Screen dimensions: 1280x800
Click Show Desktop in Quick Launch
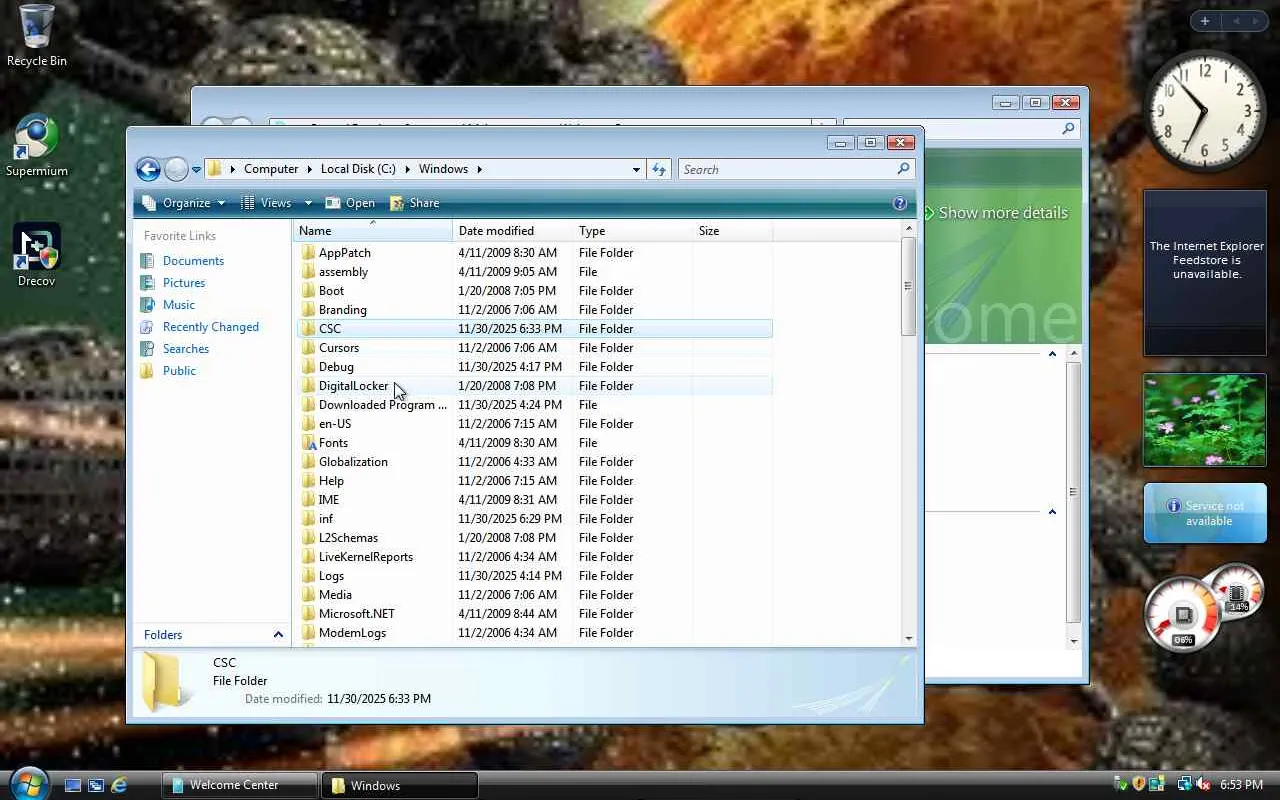click(x=73, y=785)
